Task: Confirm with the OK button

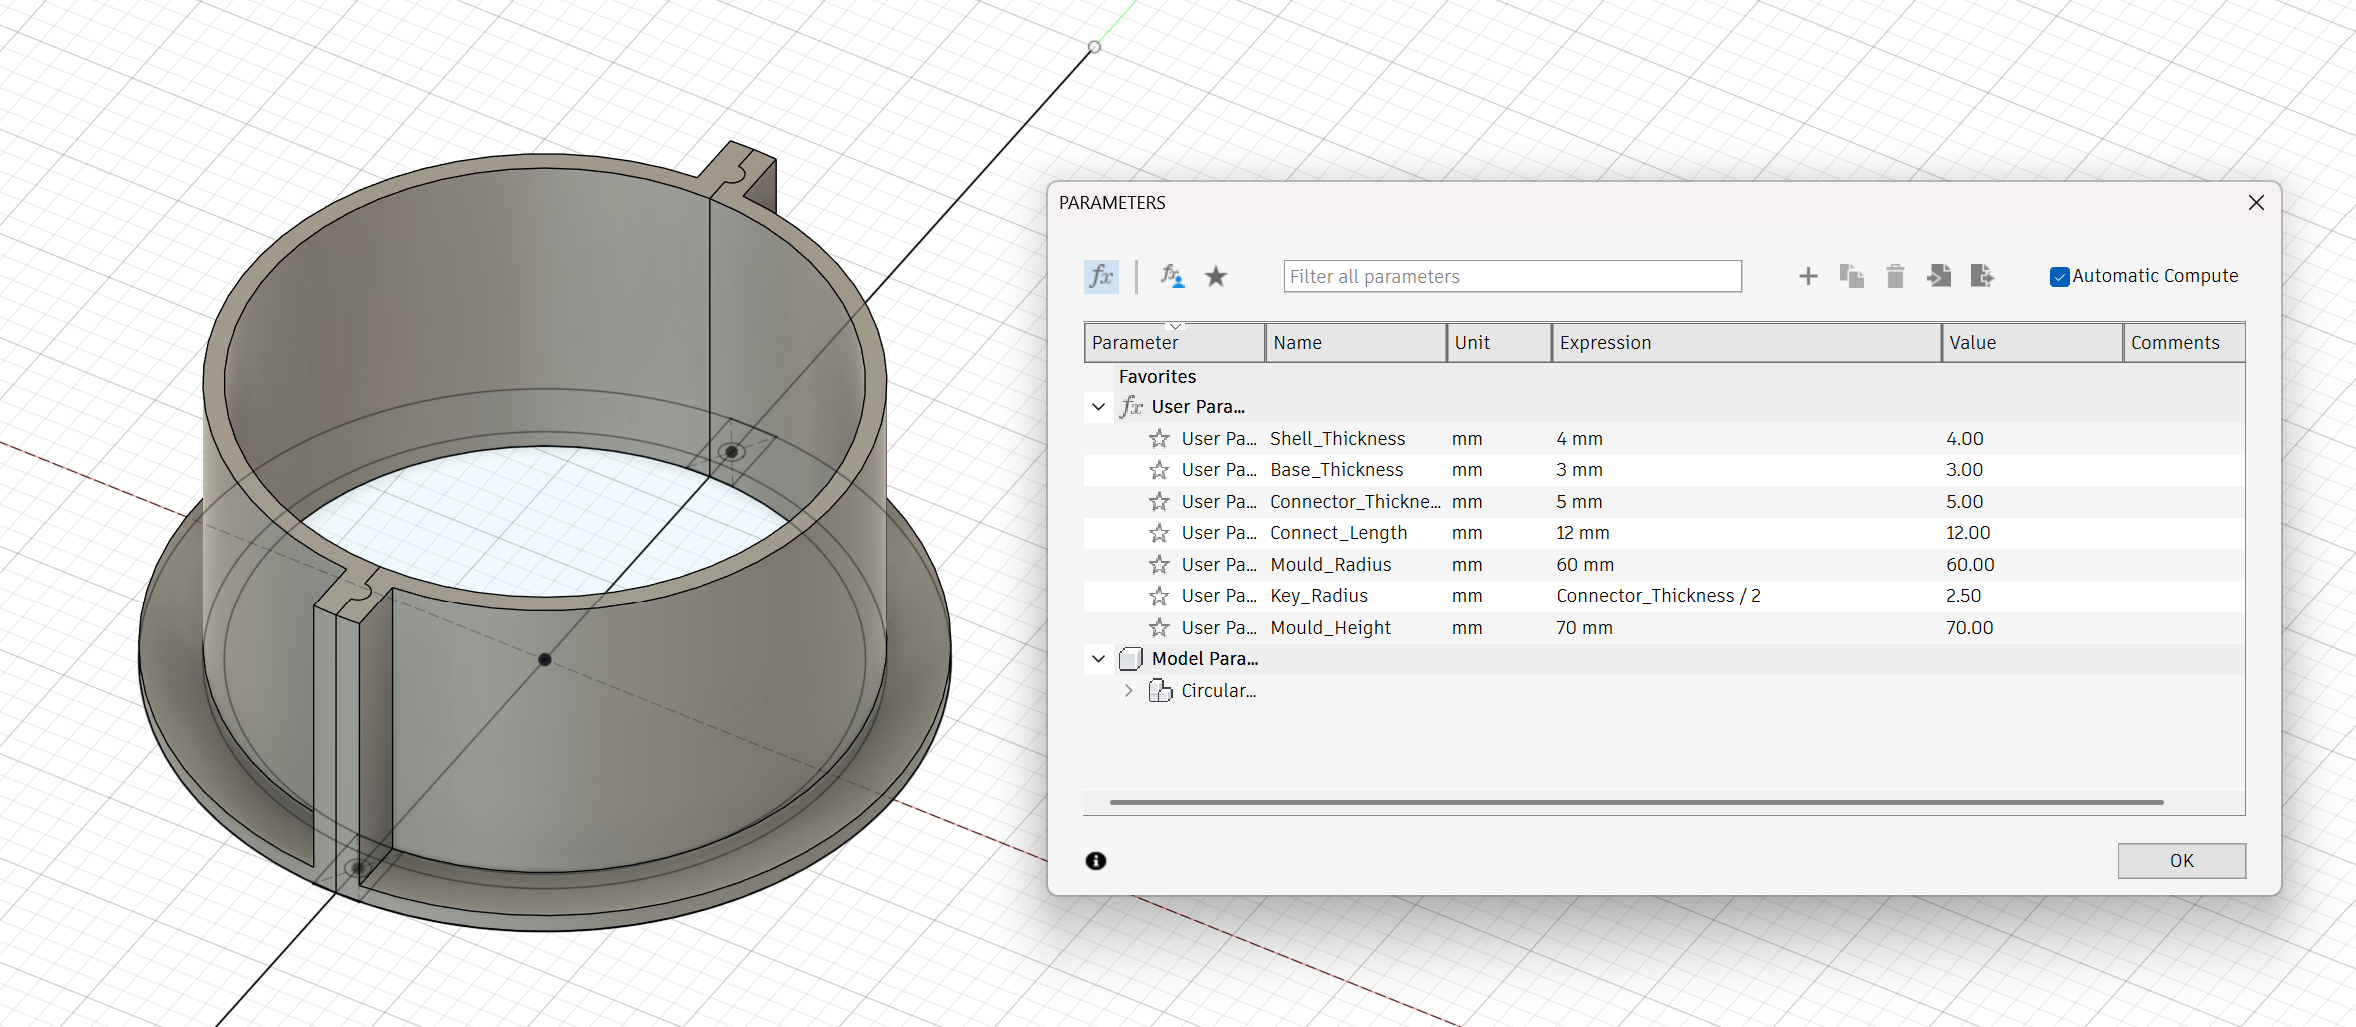Action: (2181, 861)
